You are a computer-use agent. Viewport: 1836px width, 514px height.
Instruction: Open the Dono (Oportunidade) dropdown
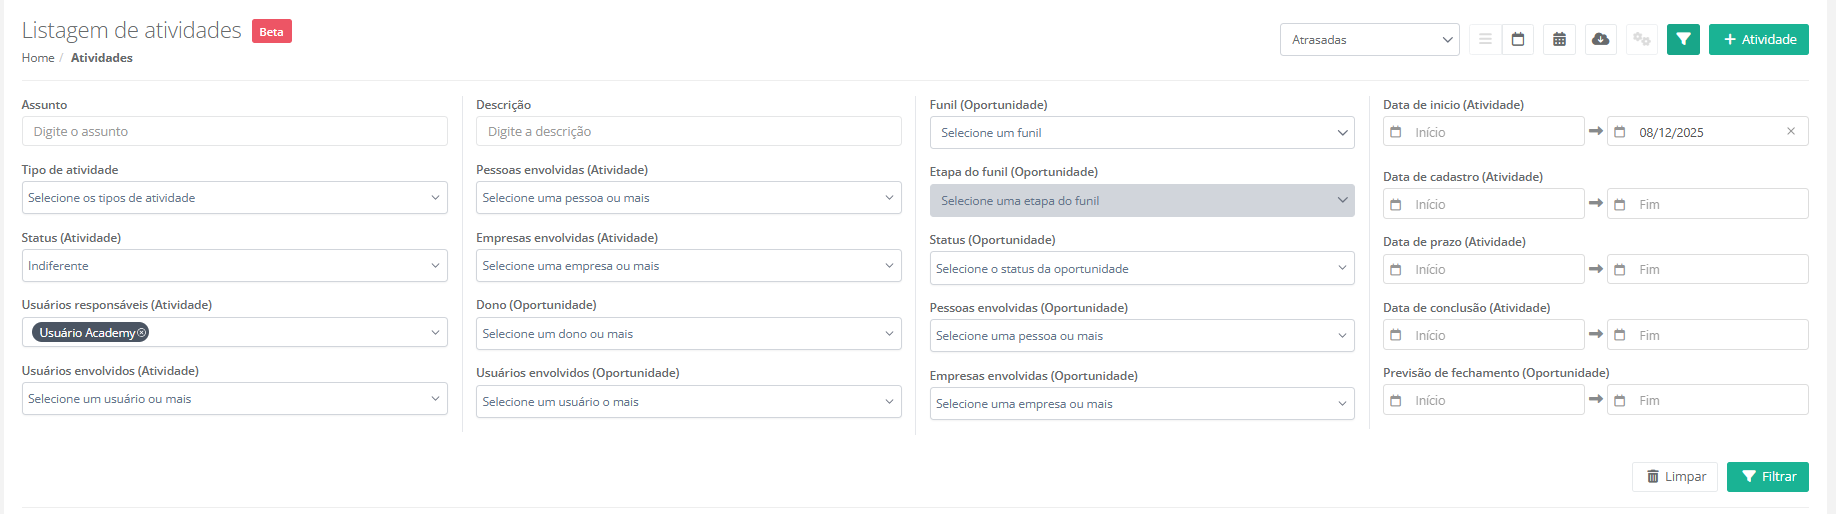tap(688, 334)
